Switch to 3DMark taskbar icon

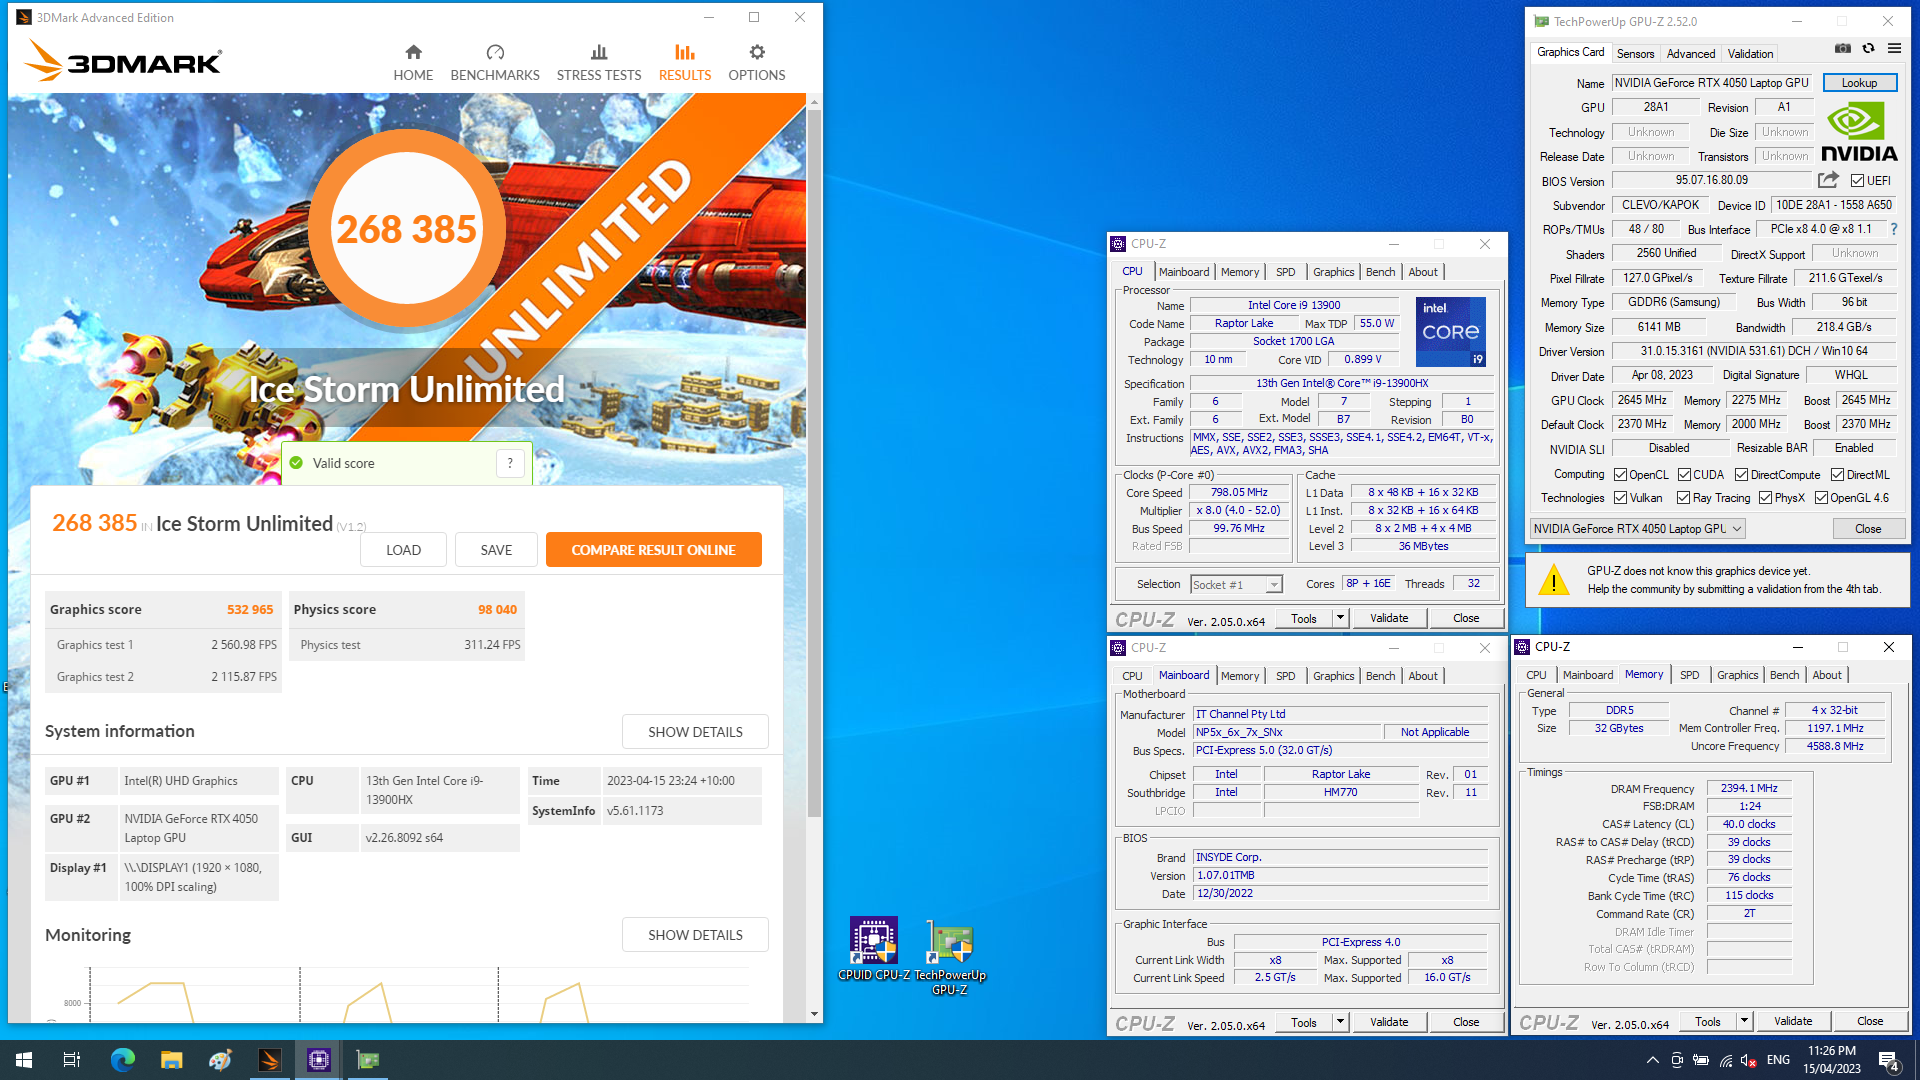click(269, 1060)
